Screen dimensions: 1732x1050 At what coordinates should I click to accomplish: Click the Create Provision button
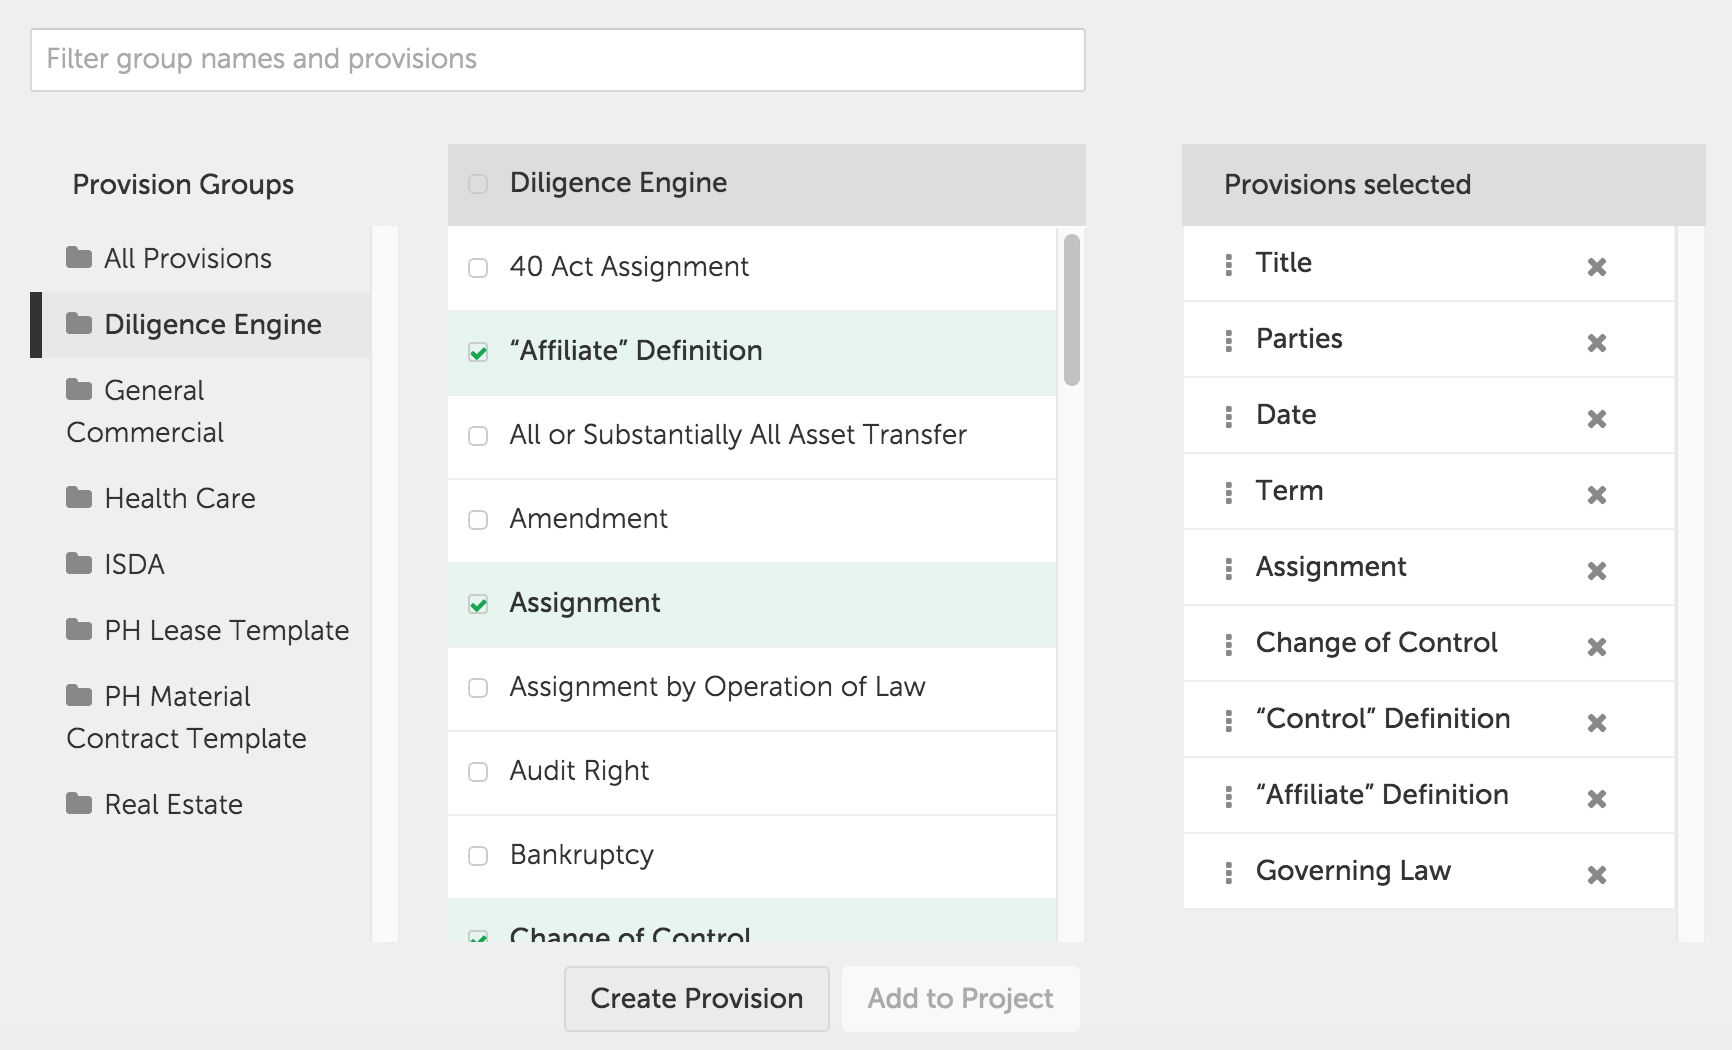(x=697, y=998)
